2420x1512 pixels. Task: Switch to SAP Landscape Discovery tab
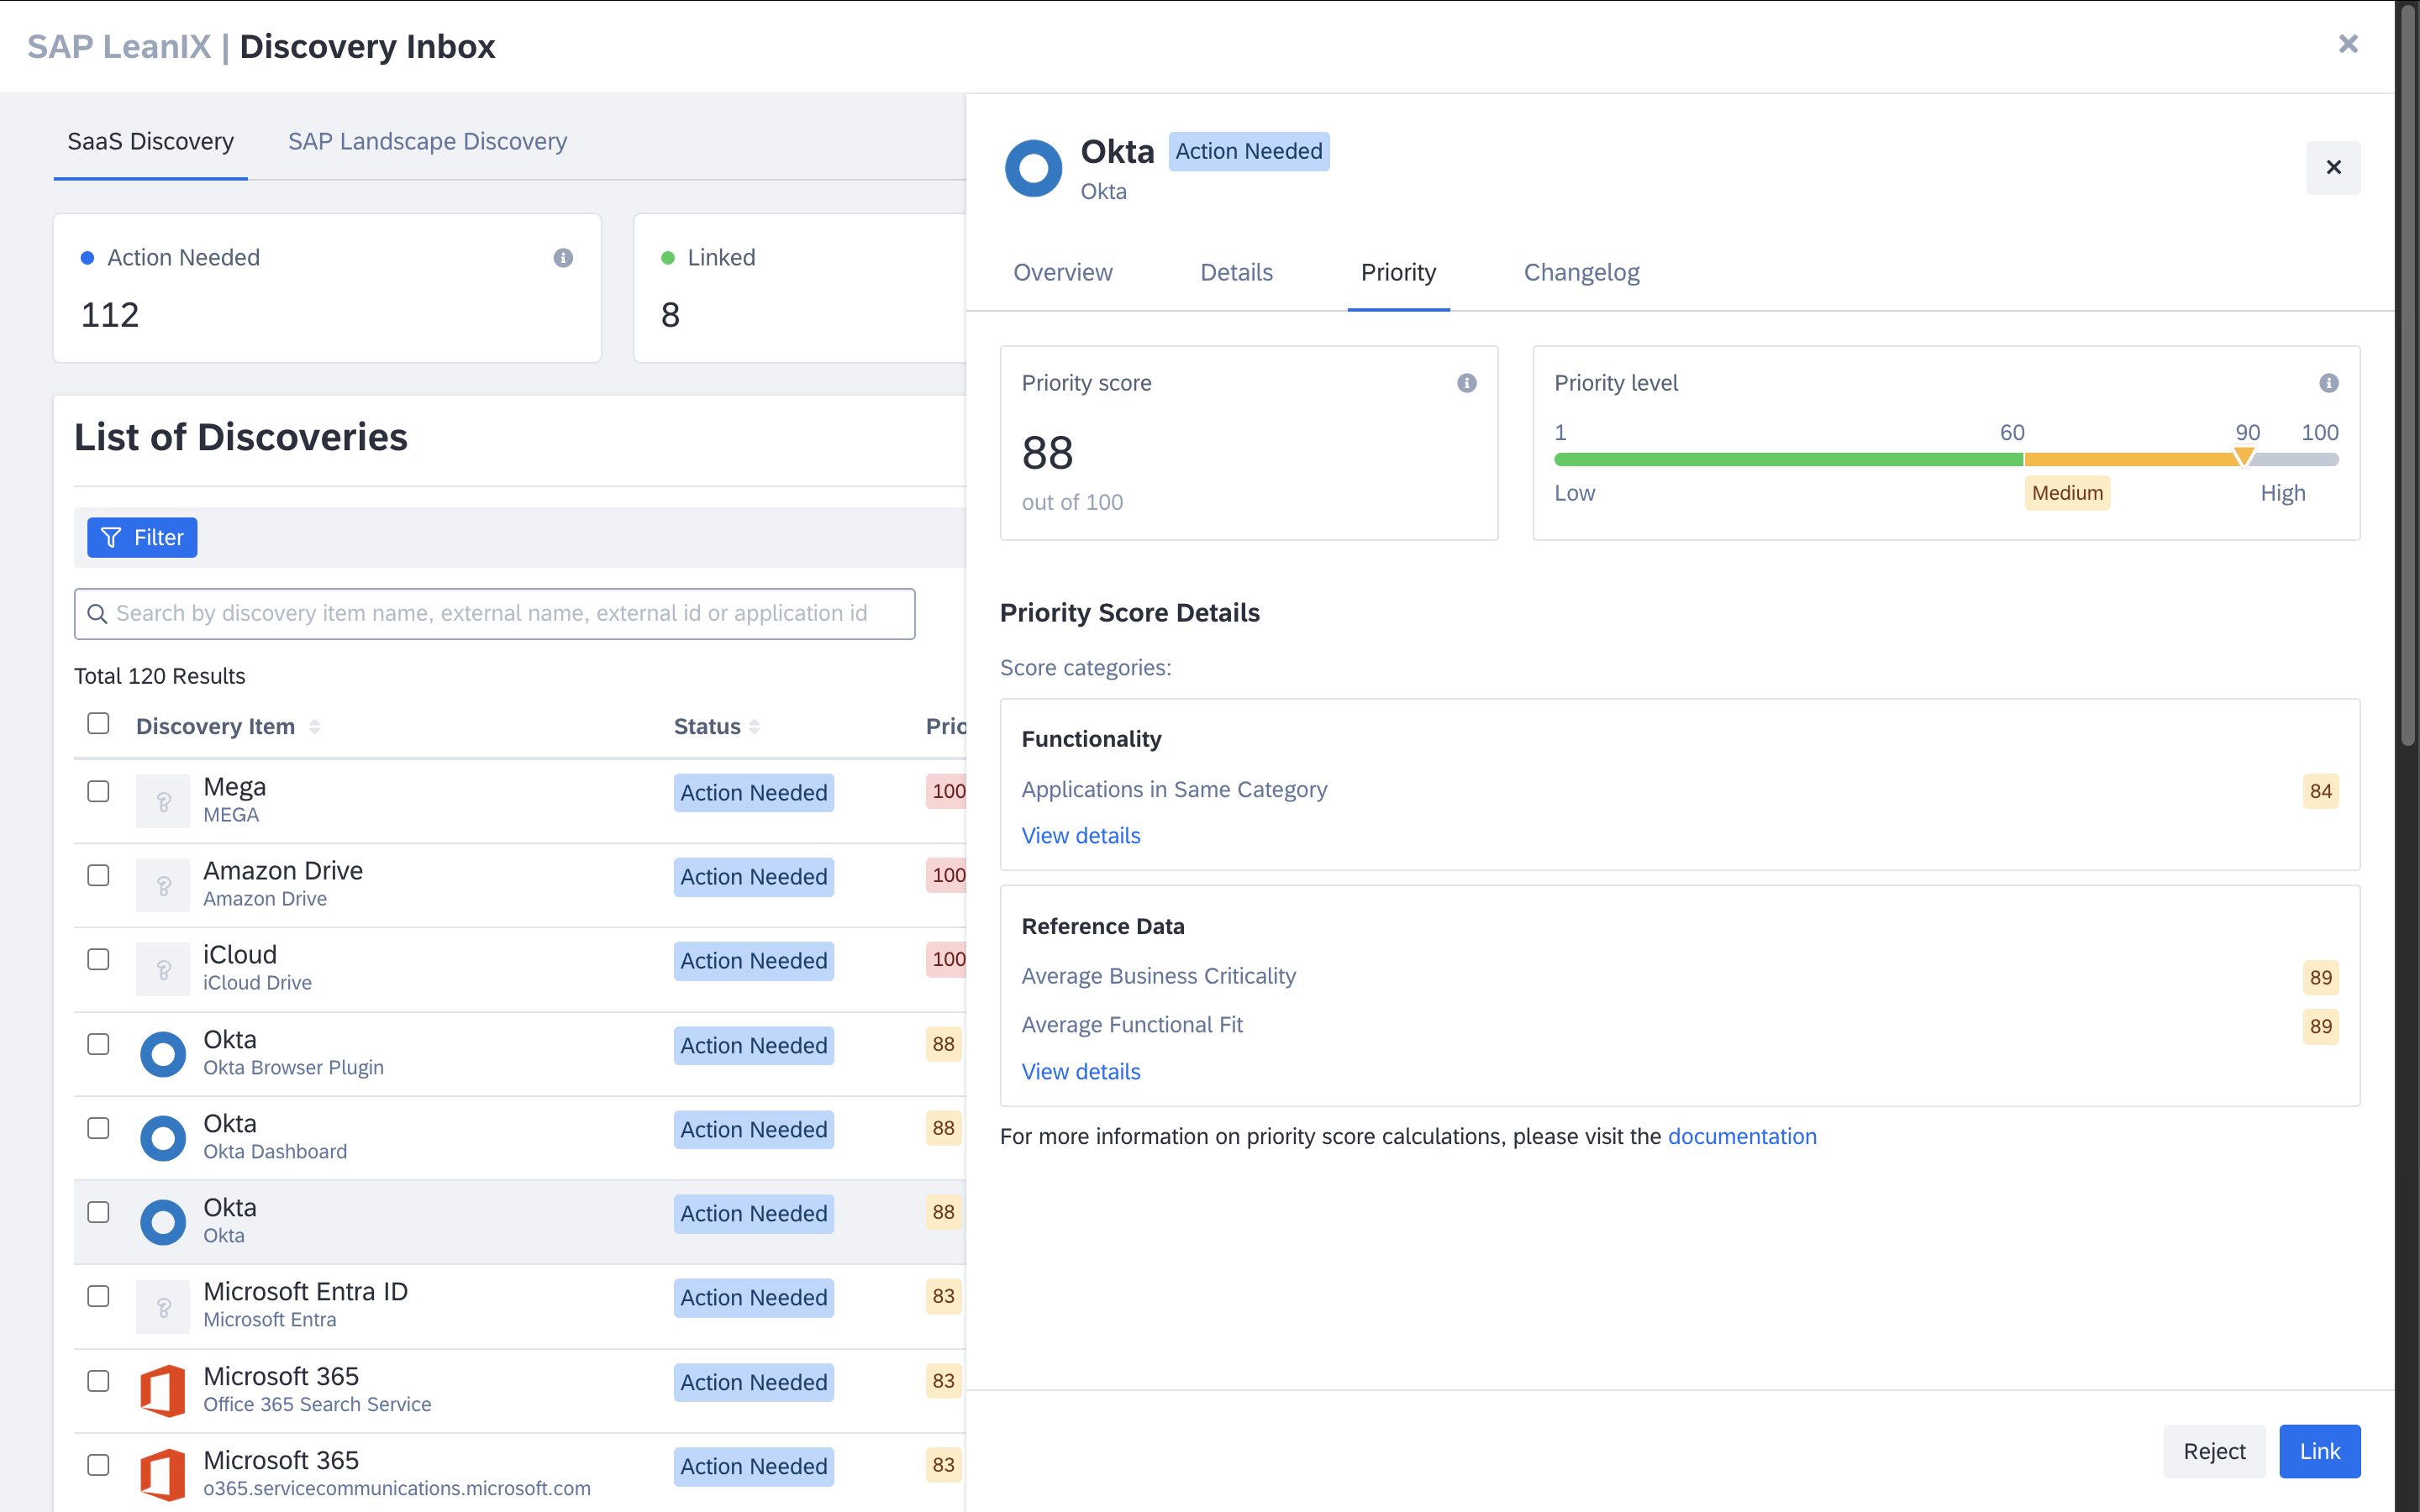click(427, 142)
